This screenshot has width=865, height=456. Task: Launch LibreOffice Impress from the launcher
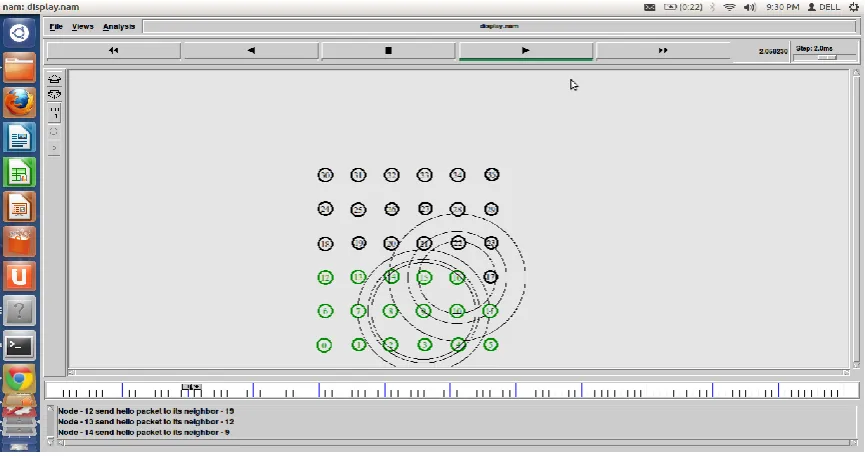tap(19, 207)
